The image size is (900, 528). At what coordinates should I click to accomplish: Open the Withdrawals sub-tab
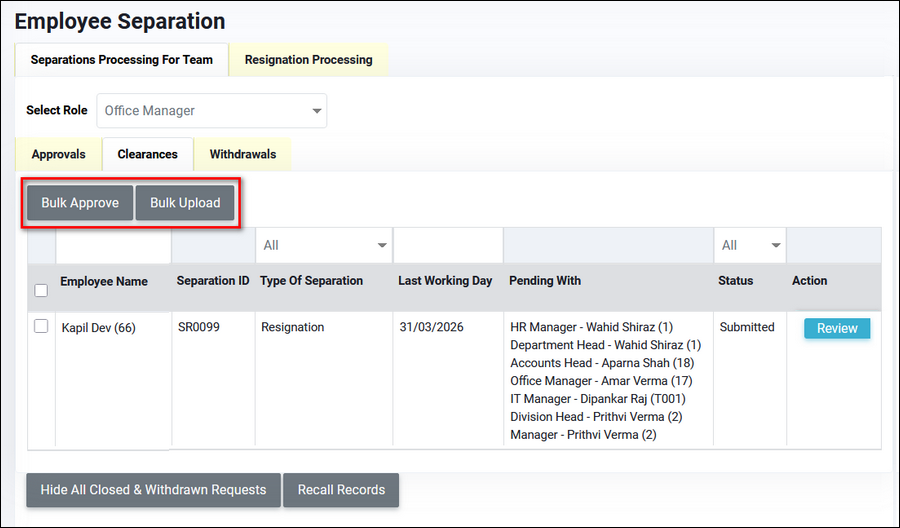pos(242,155)
